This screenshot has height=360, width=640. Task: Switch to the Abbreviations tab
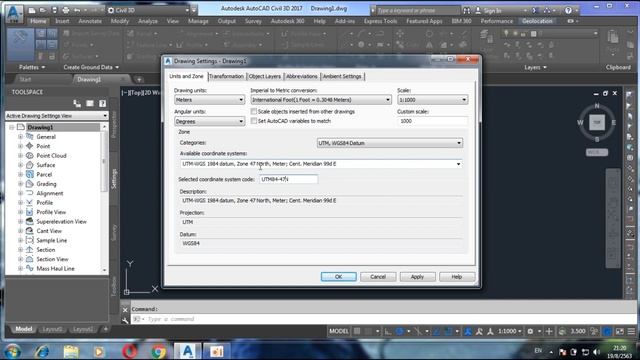[302, 76]
